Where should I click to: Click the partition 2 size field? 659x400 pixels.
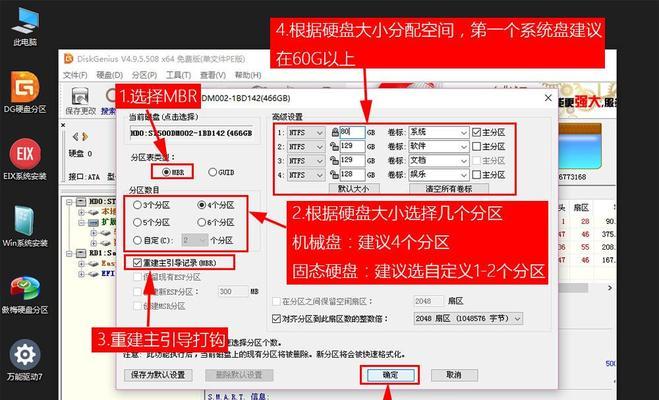353,147
